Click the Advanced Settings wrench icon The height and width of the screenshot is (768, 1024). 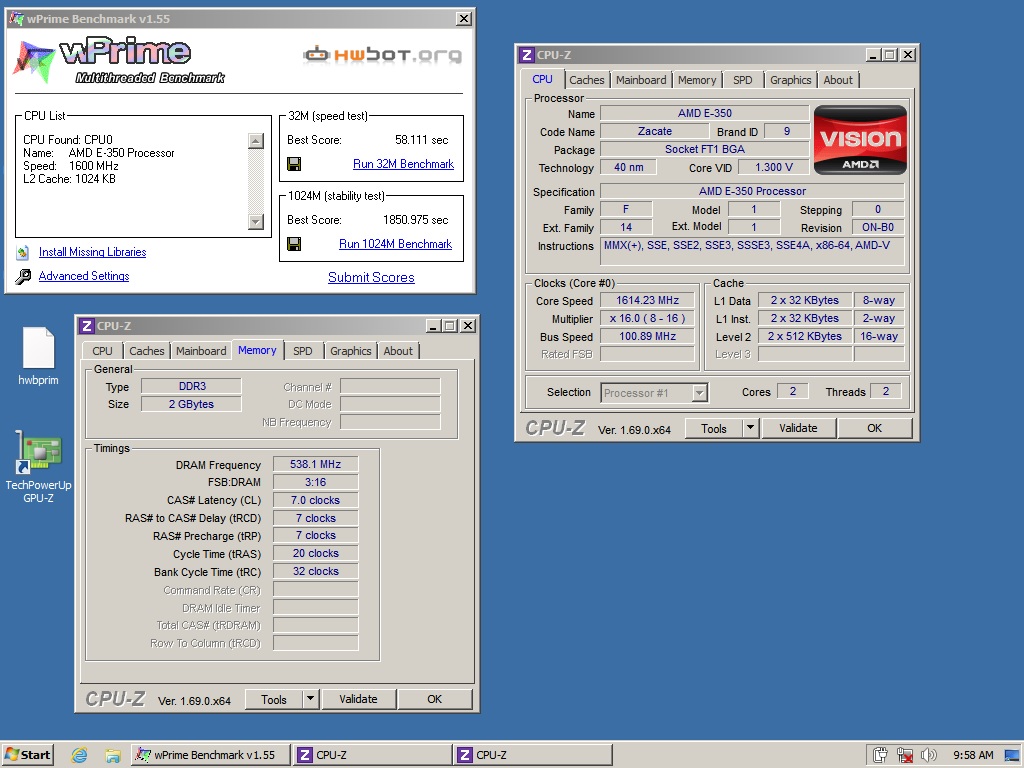pyautogui.click(x=23, y=276)
